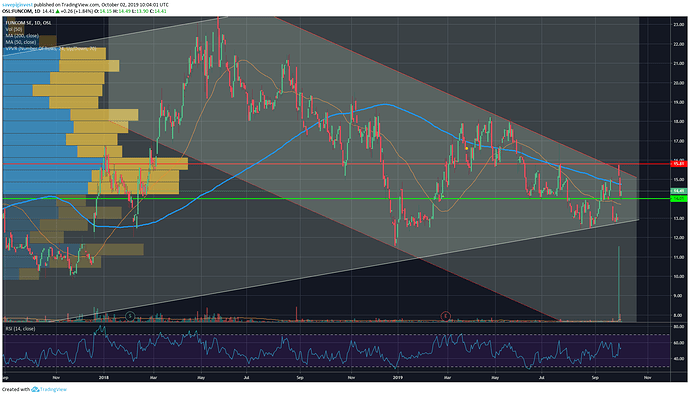Image resolution: width=690 pixels, height=396 pixels.
Task: Click the red horizontal price label 15.81
Action: 678,164
